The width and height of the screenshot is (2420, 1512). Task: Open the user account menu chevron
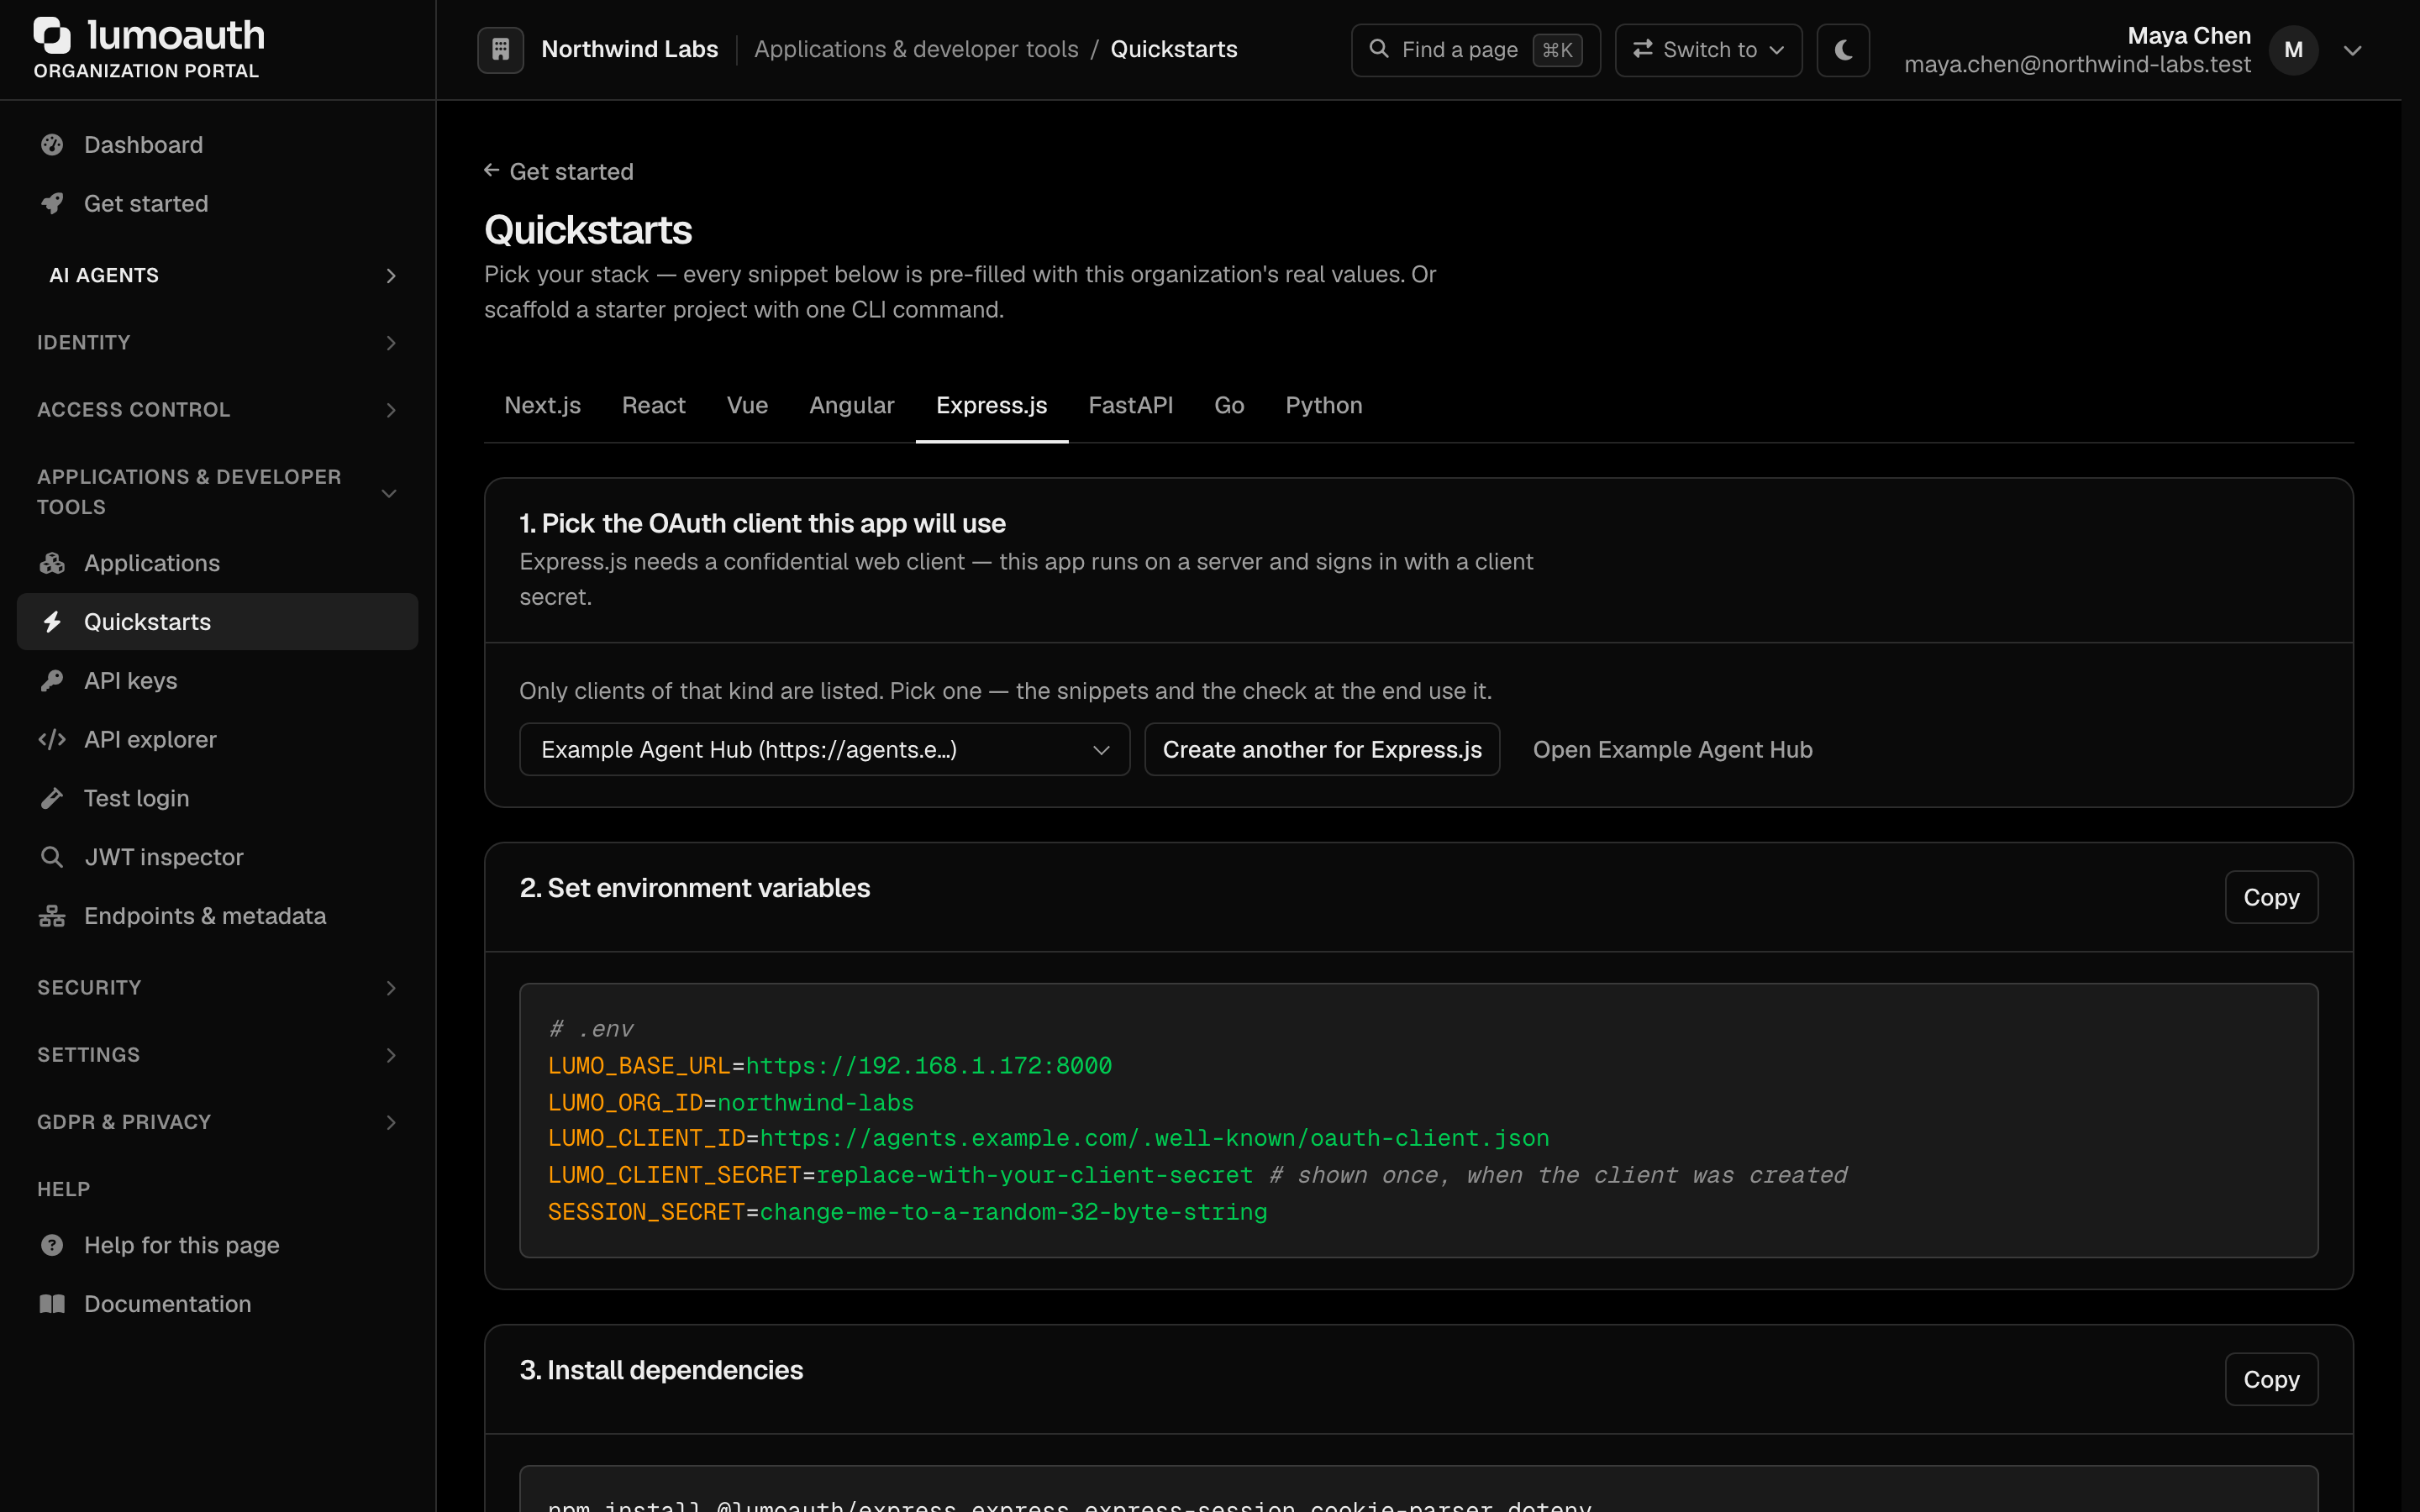[x=2352, y=50]
